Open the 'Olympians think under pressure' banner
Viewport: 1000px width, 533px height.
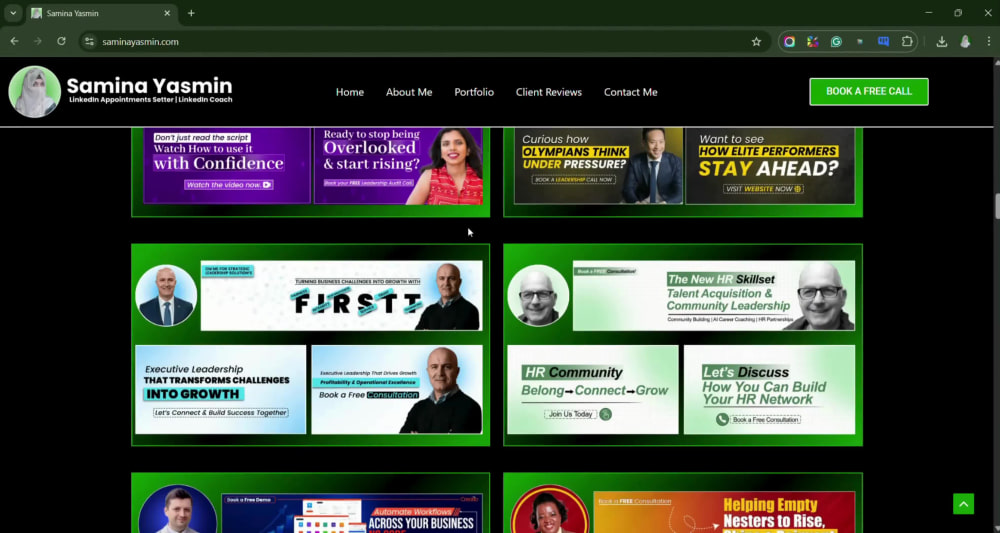[x=598, y=165]
